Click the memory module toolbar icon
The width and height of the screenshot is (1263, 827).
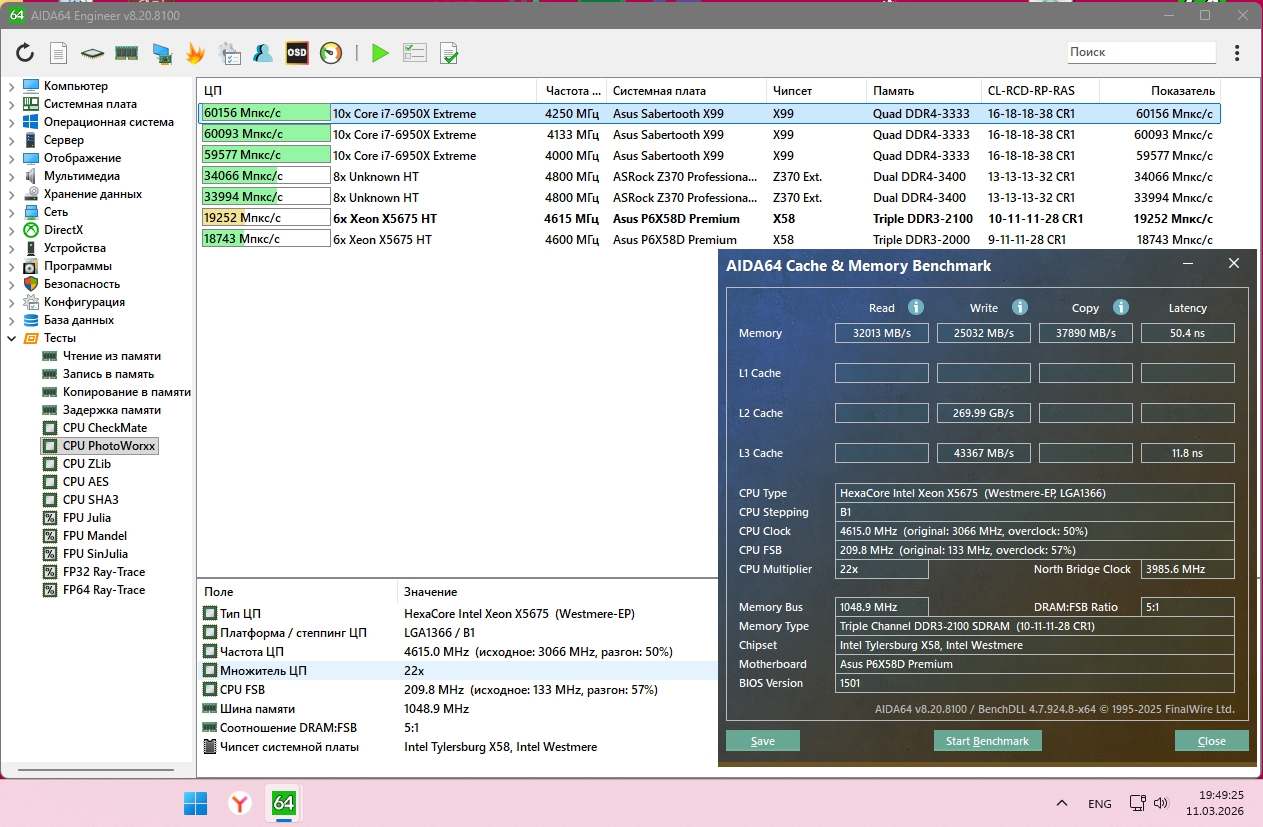[126, 53]
